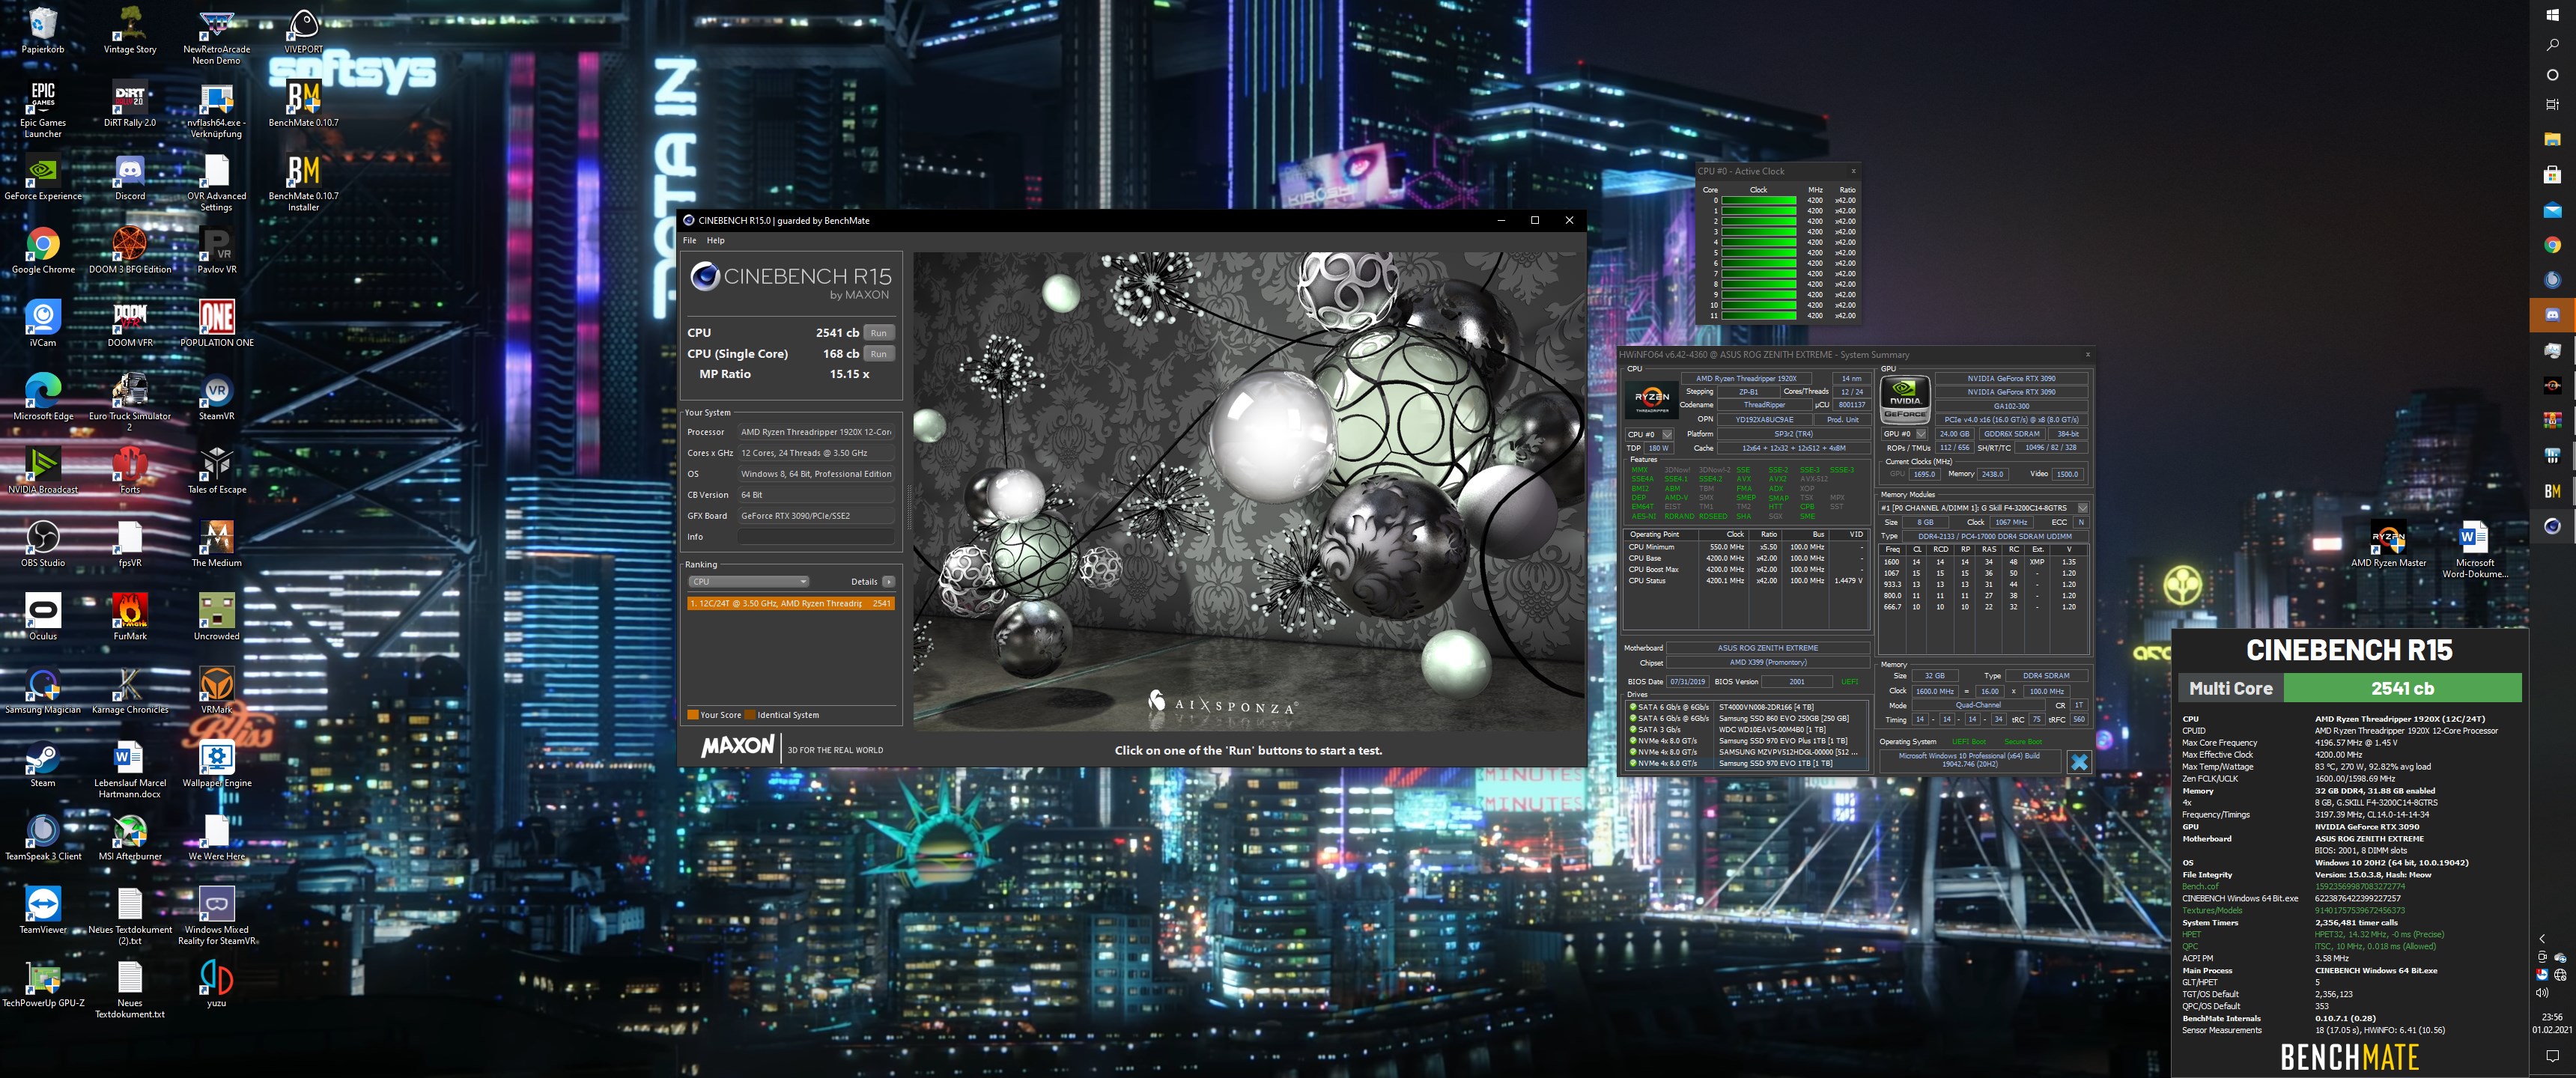The width and height of the screenshot is (2576, 1078).
Task: Open the GPU #0 dropdown in HWiNFO
Action: click(x=1904, y=434)
